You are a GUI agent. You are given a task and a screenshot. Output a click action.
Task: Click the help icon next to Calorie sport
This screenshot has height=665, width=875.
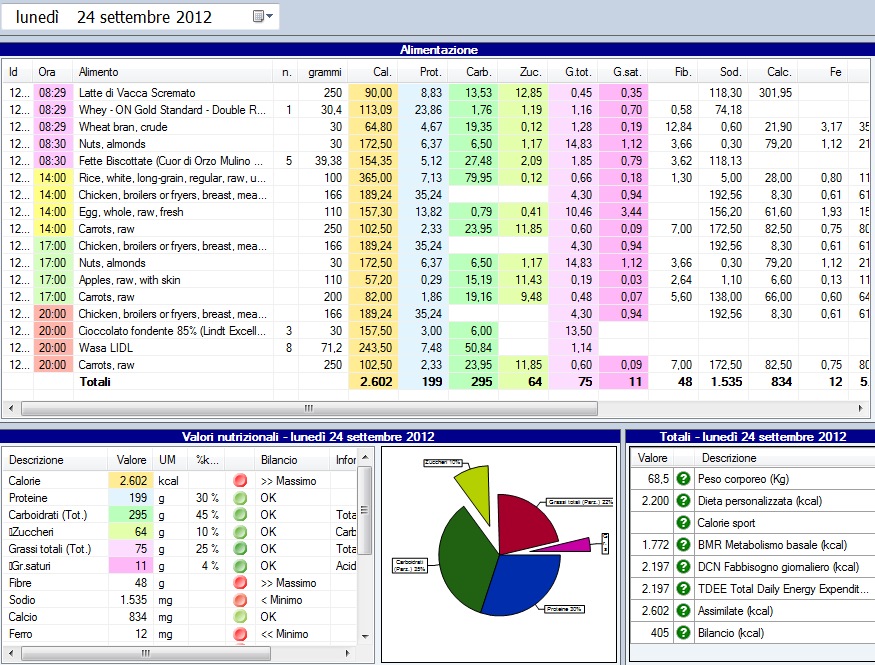tap(684, 523)
